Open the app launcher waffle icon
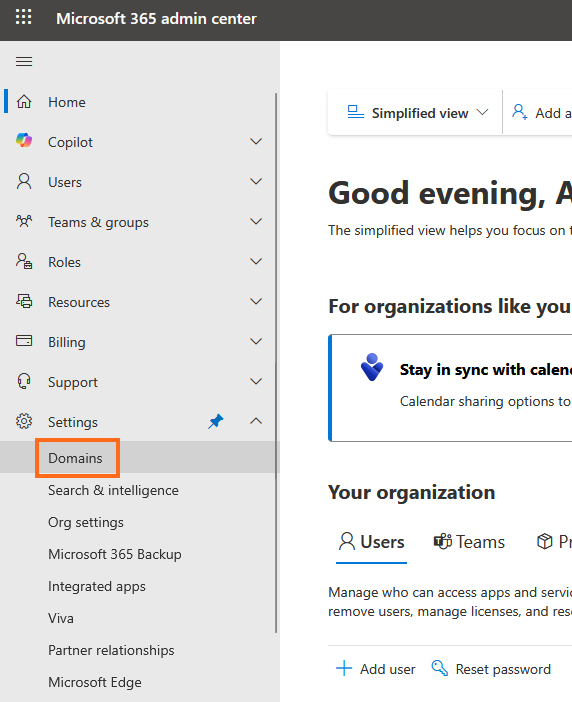This screenshot has height=702, width=572. (24, 17)
